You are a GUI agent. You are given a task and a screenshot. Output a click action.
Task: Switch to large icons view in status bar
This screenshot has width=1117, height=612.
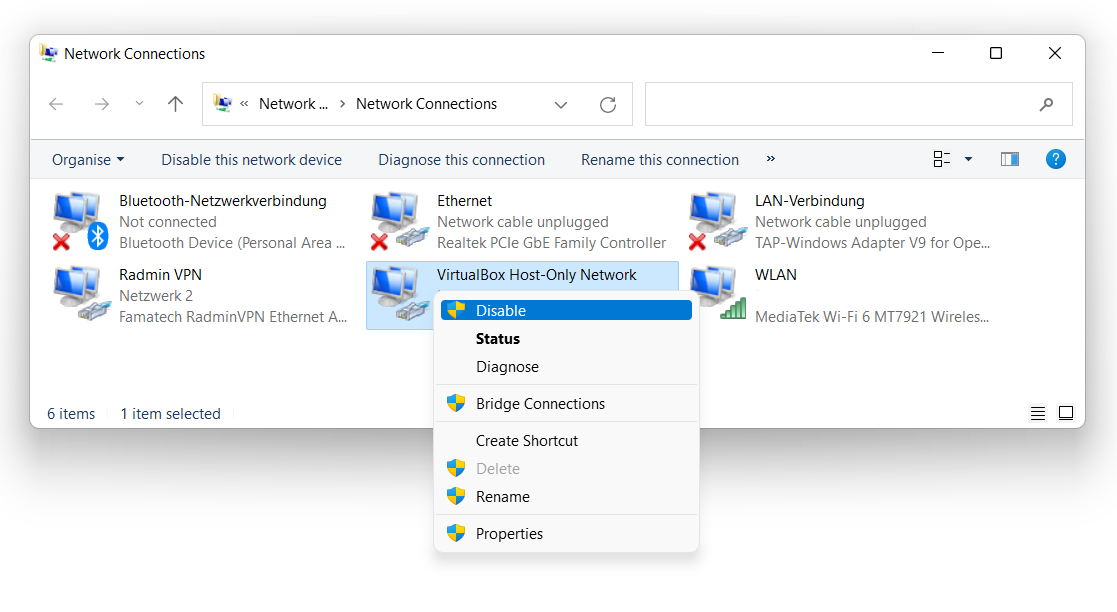pyautogui.click(x=1066, y=413)
